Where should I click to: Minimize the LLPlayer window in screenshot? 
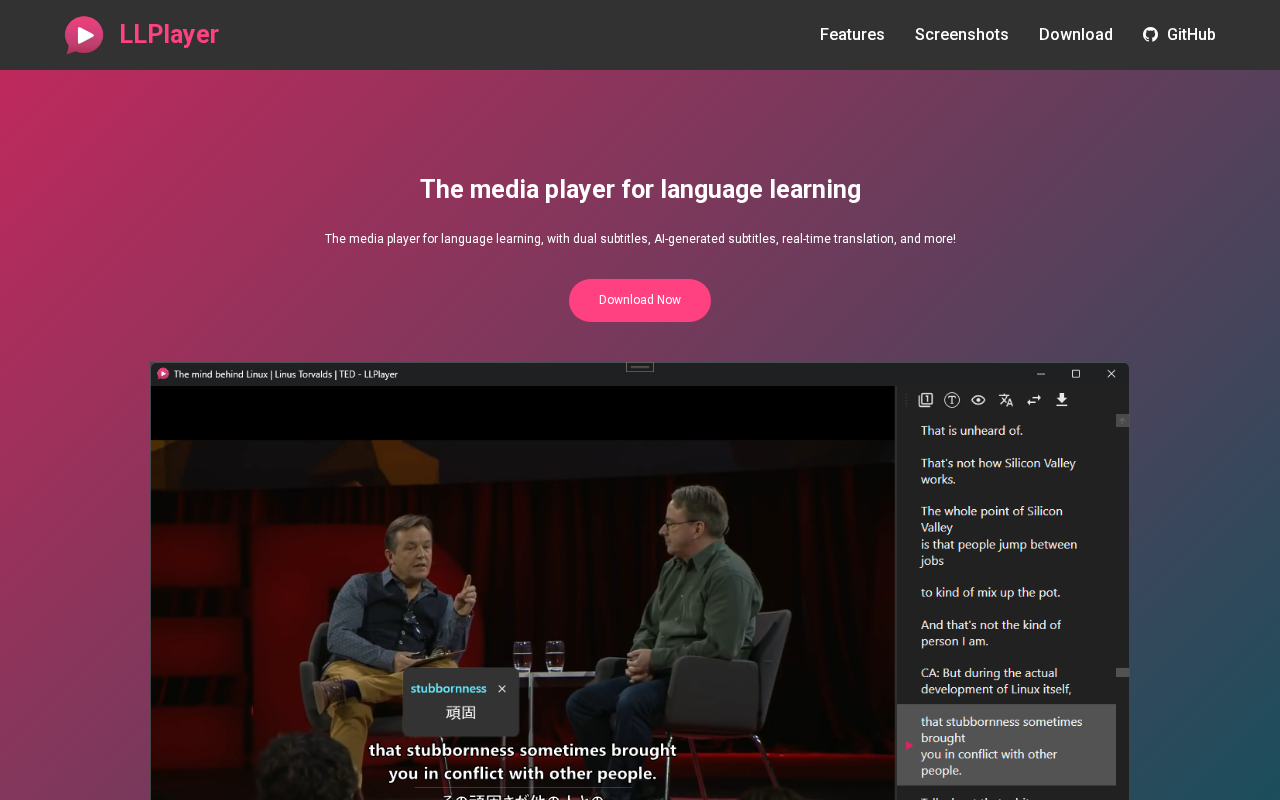click(1041, 374)
